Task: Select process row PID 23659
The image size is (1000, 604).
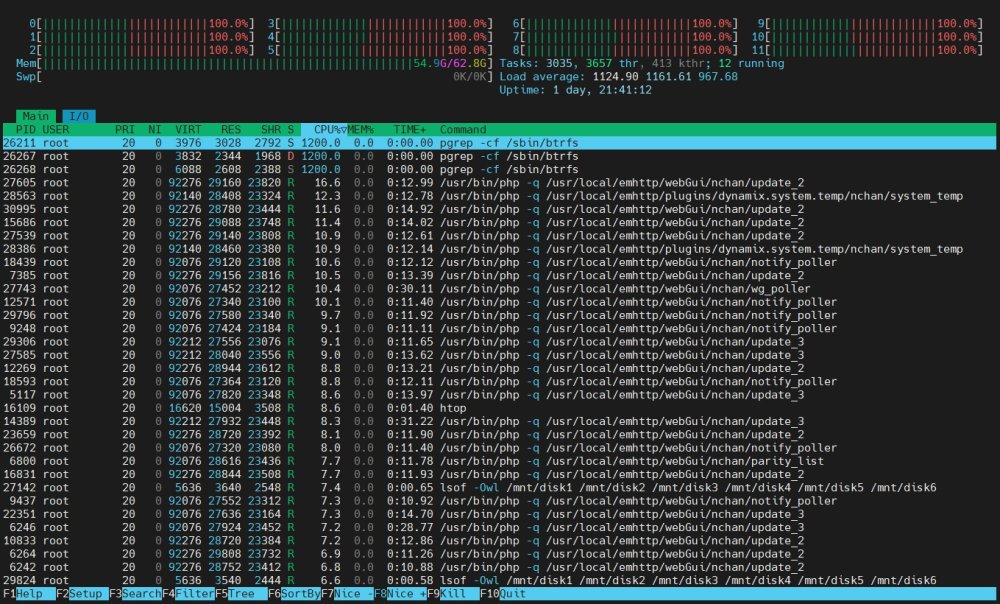Action: pyautogui.click(x=499, y=435)
